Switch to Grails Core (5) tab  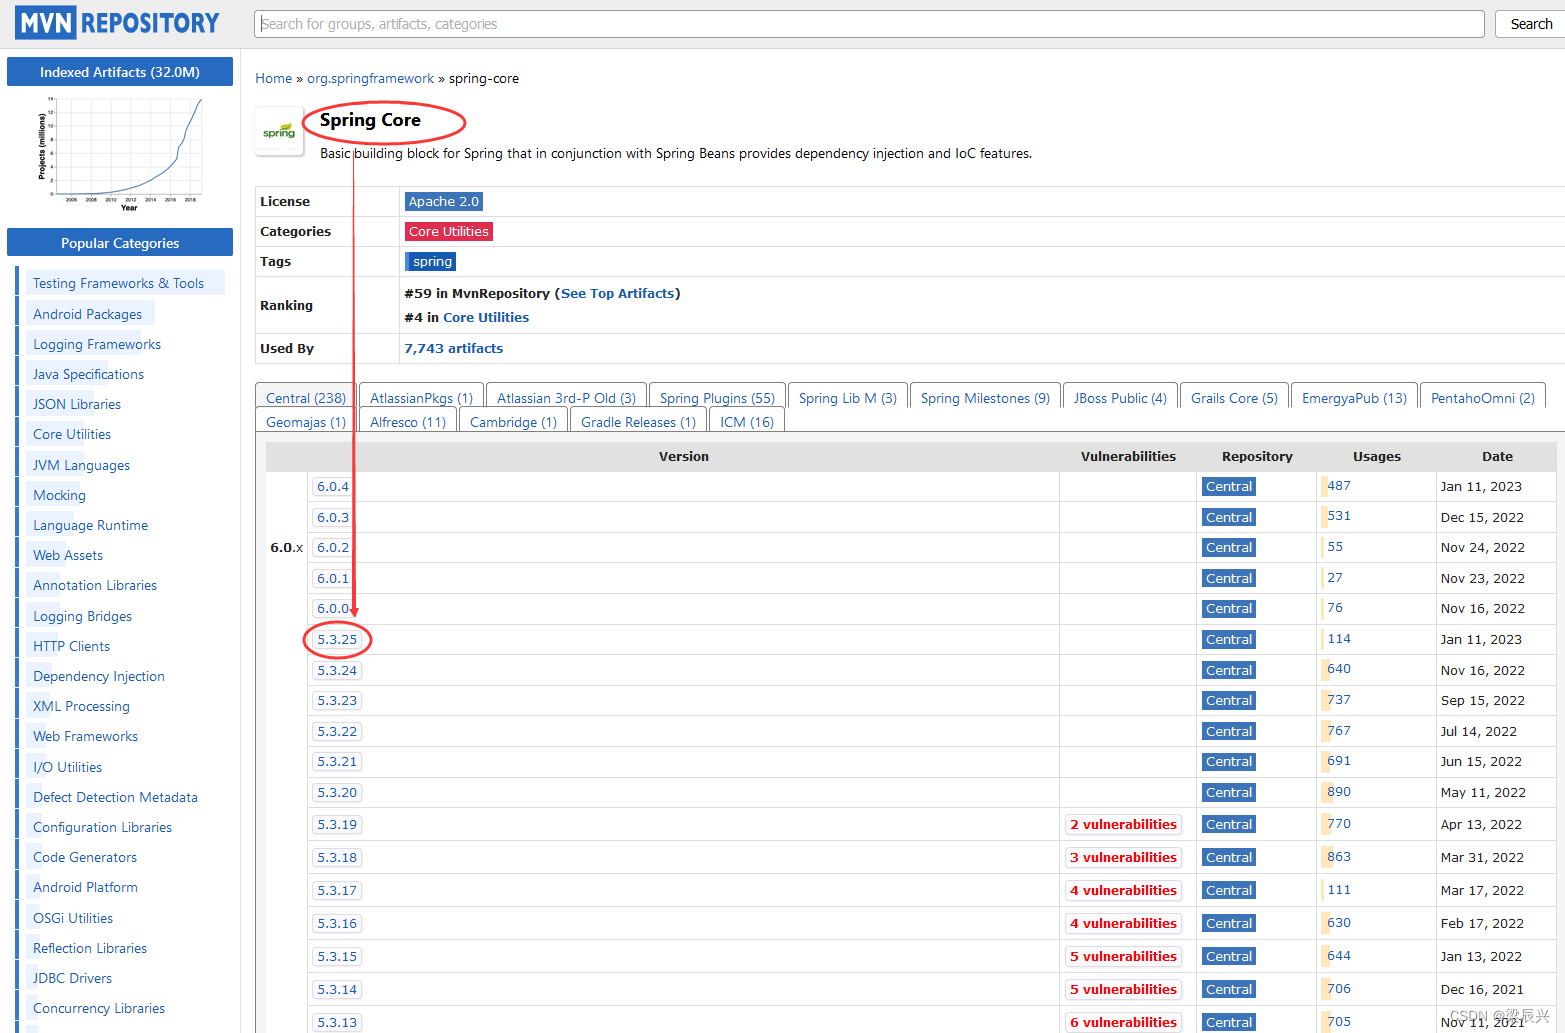[1234, 397]
